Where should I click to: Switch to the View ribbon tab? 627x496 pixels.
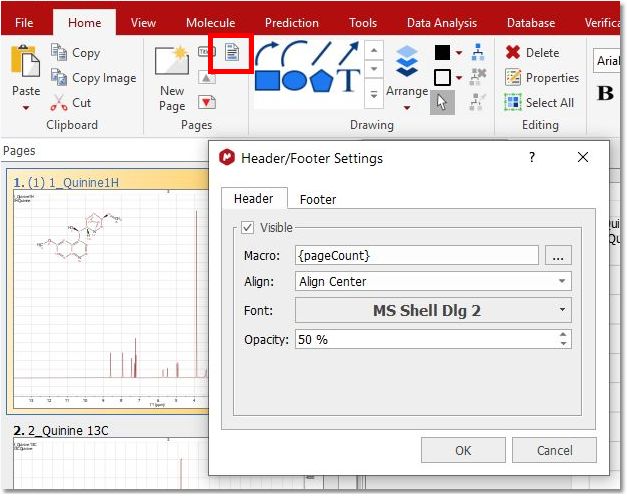pos(143,23)
